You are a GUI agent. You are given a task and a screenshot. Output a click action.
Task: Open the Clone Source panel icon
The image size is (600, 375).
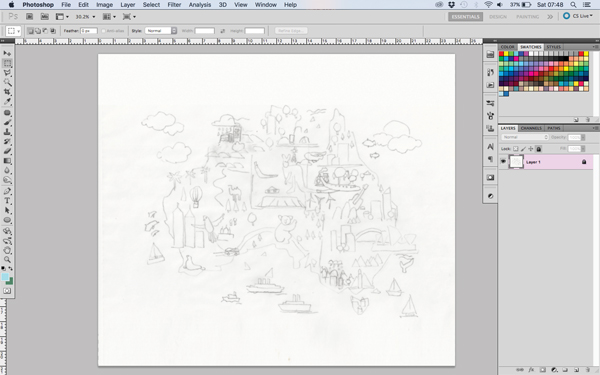(x=491, y=128)
